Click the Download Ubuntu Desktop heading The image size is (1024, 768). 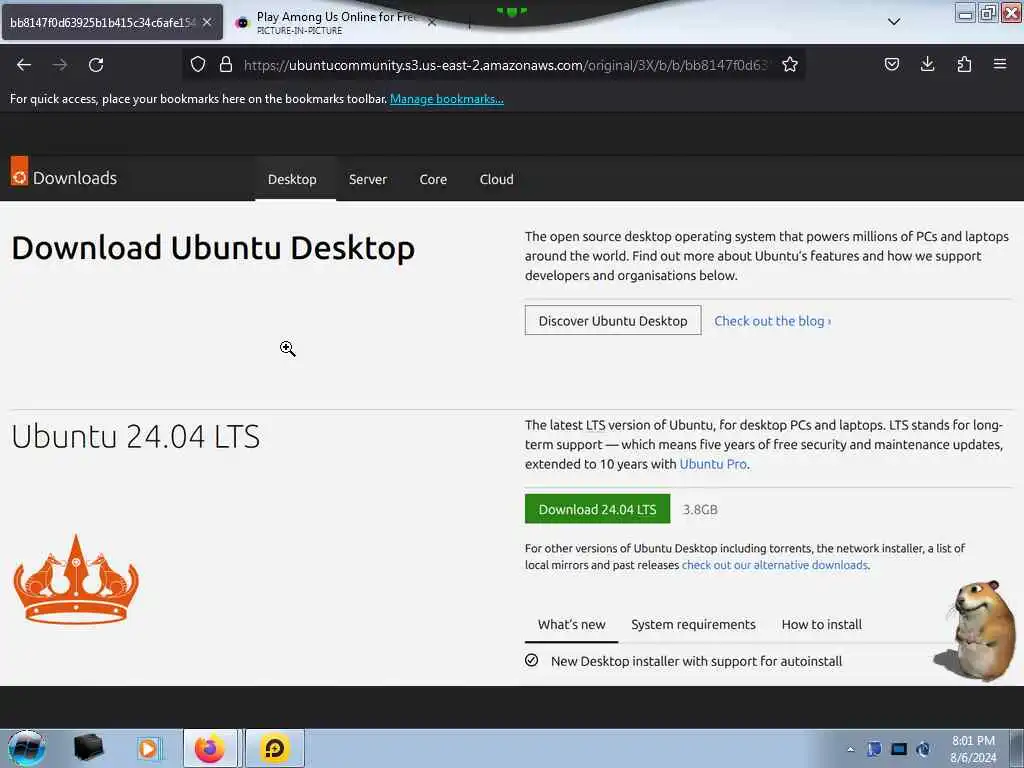(213, 248)
